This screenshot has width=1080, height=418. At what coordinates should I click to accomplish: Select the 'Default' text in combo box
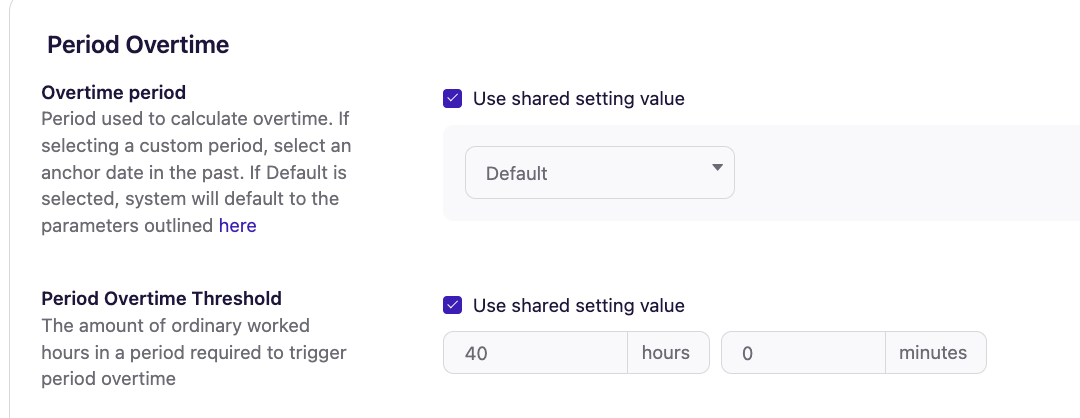click(516, 173)
